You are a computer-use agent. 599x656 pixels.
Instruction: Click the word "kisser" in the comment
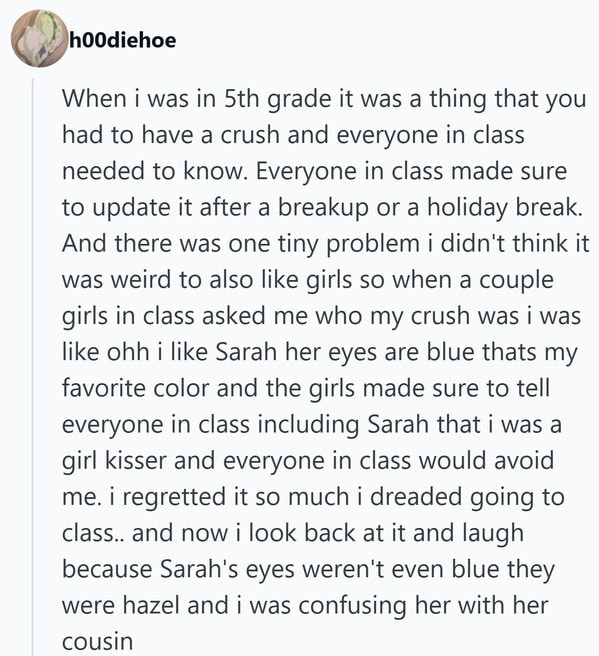point(135,460)
